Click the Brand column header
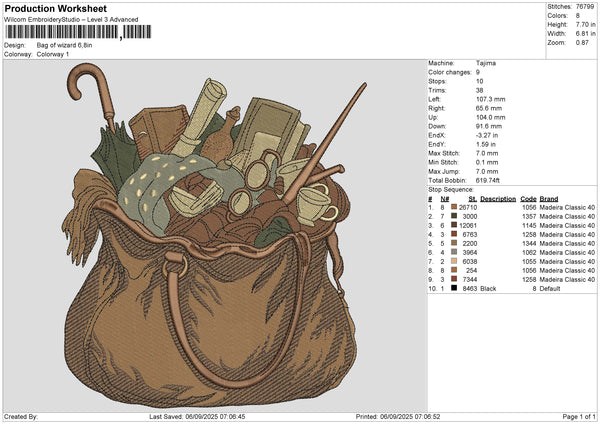Screen dimensions: 600x424 pyautogui.click(x=550, y=198)
